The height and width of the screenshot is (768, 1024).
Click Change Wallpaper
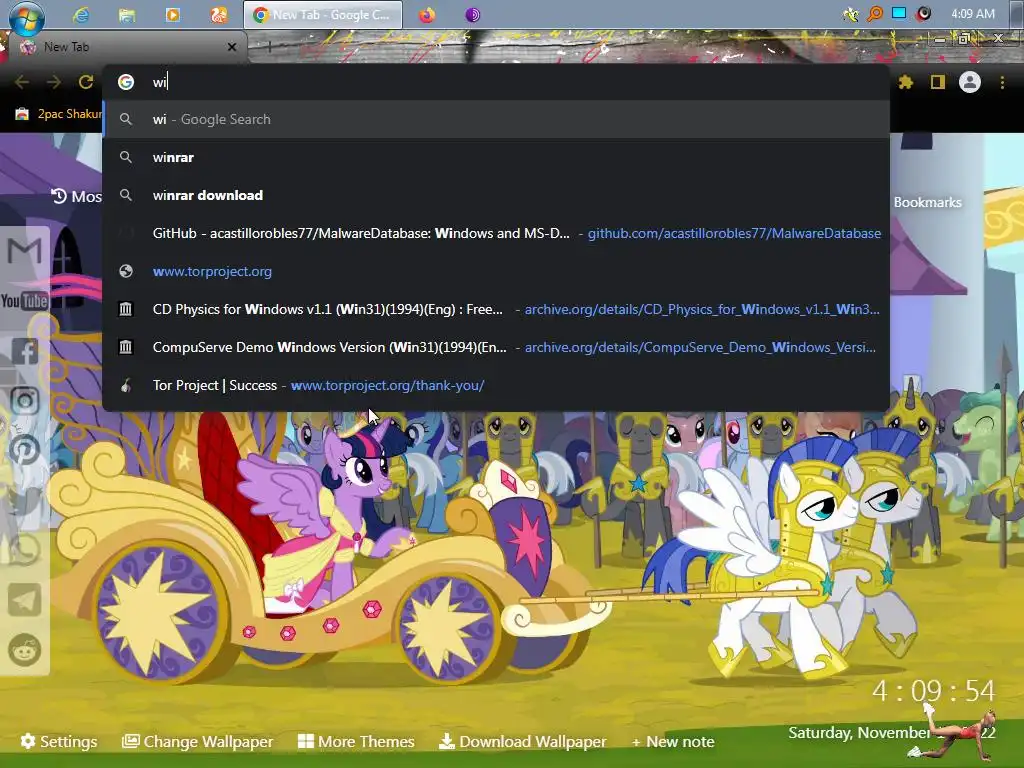click(198, 741)
